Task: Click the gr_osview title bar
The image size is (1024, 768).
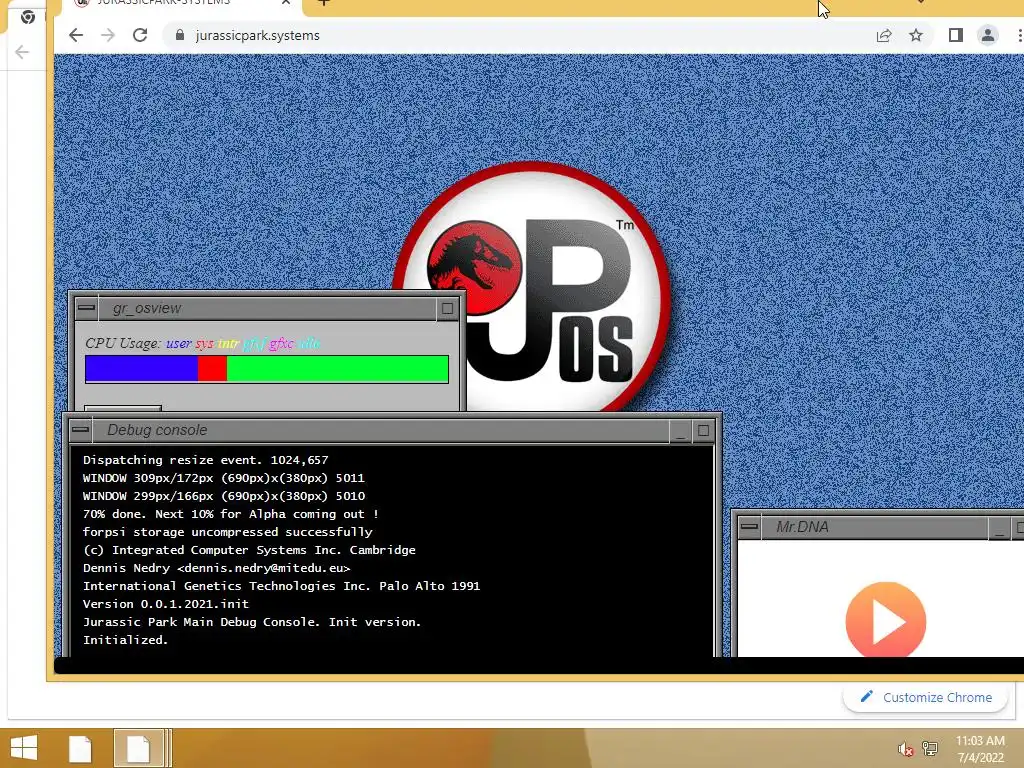Action: click(266, 308)
